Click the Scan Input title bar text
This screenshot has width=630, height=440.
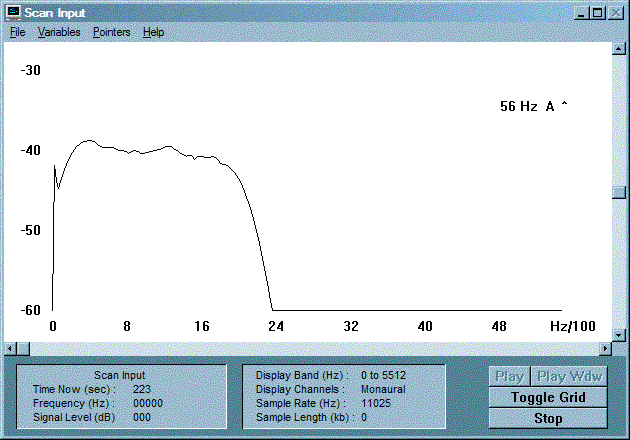coord(55,13)
